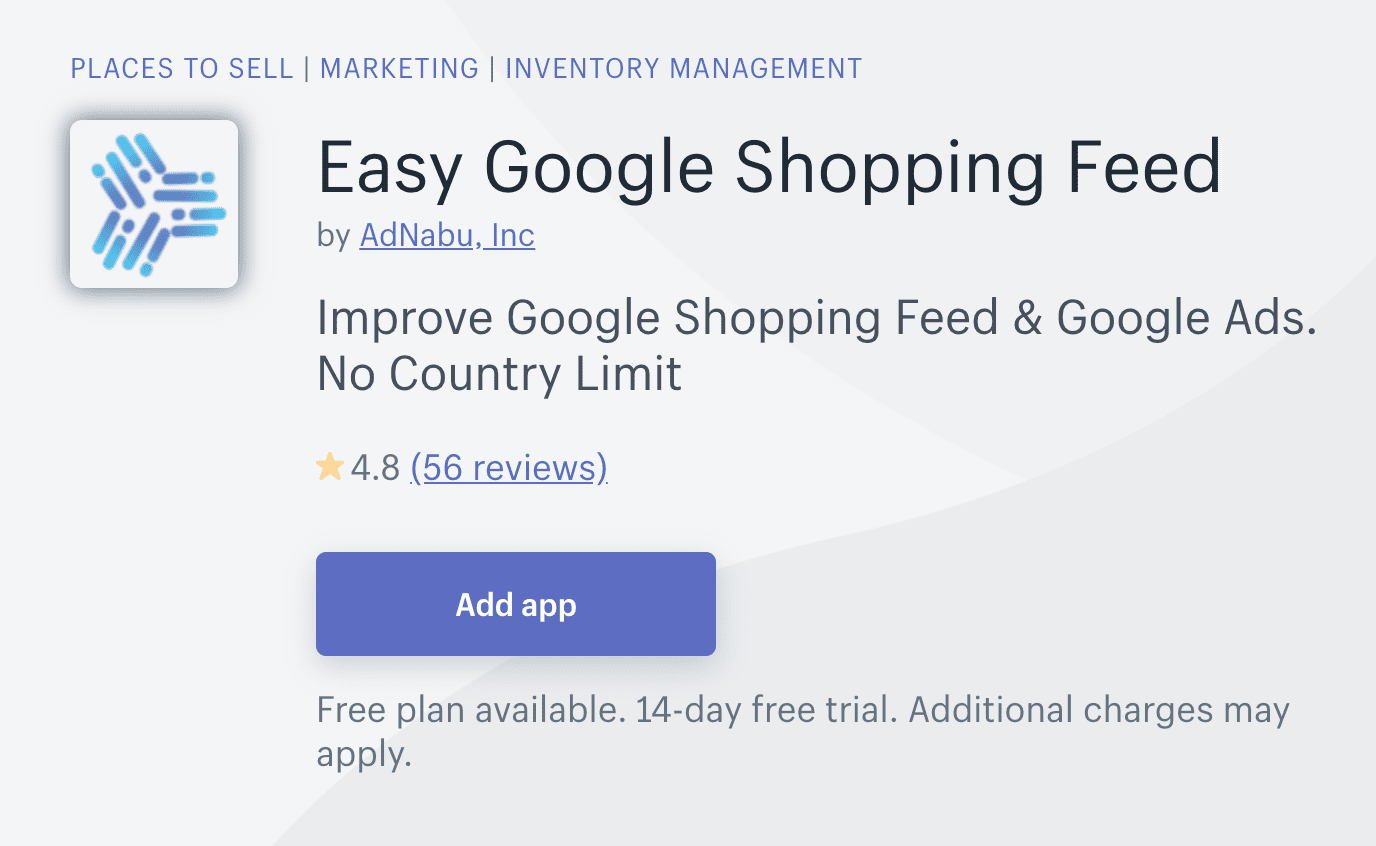View the 56 reviews link
Viewport: 1376px width, 846px height.
coord(508,467)
